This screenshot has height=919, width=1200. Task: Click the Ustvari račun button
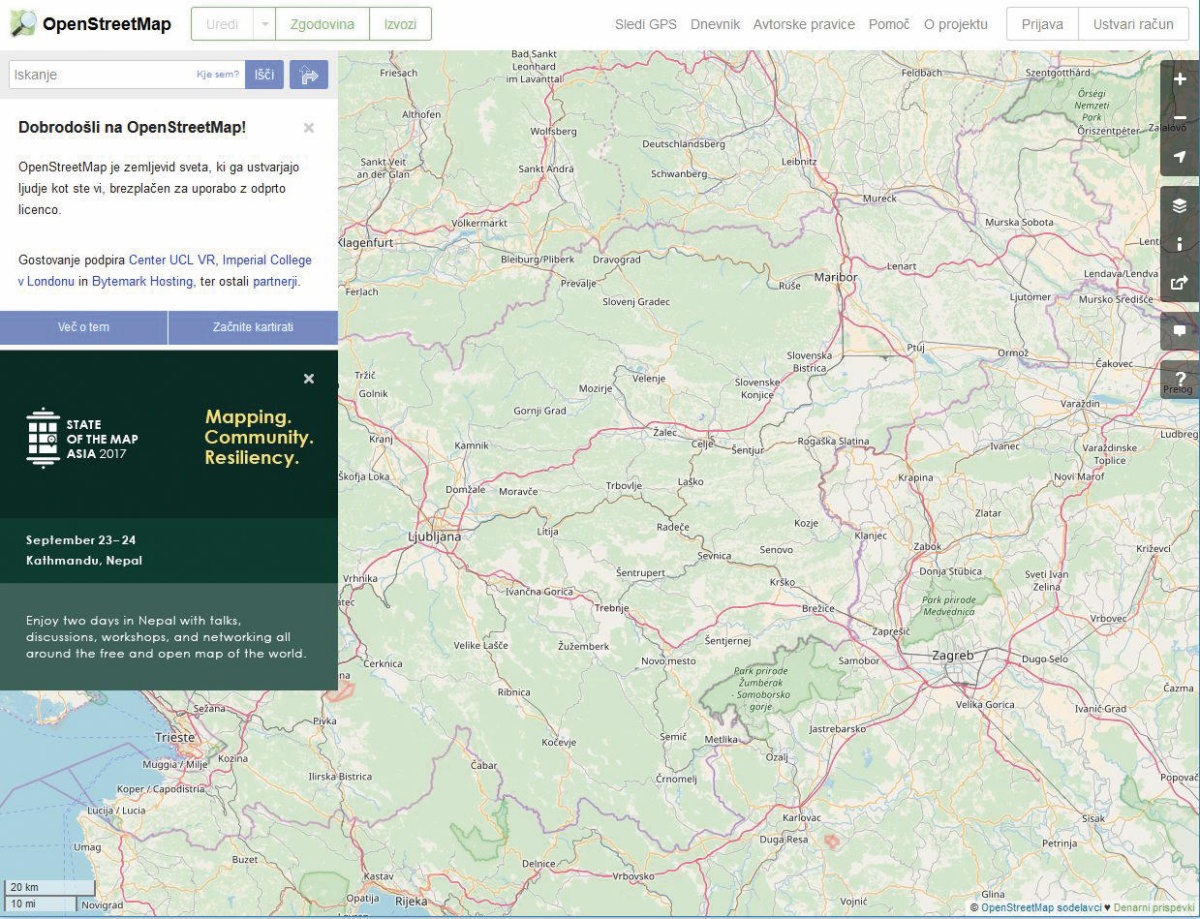pyautogui.click(x=1134, y=24)
